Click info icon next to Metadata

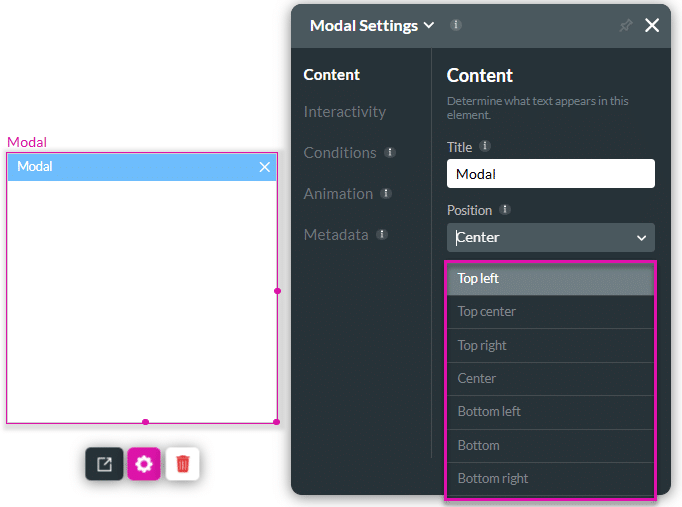[382, 235]
